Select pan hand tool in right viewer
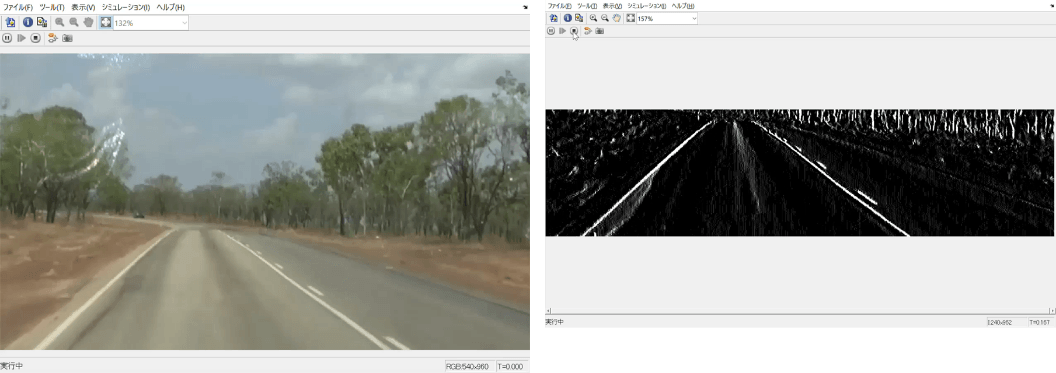The width and height of the screenshot is (1056, 373). [x=616, y=18]
